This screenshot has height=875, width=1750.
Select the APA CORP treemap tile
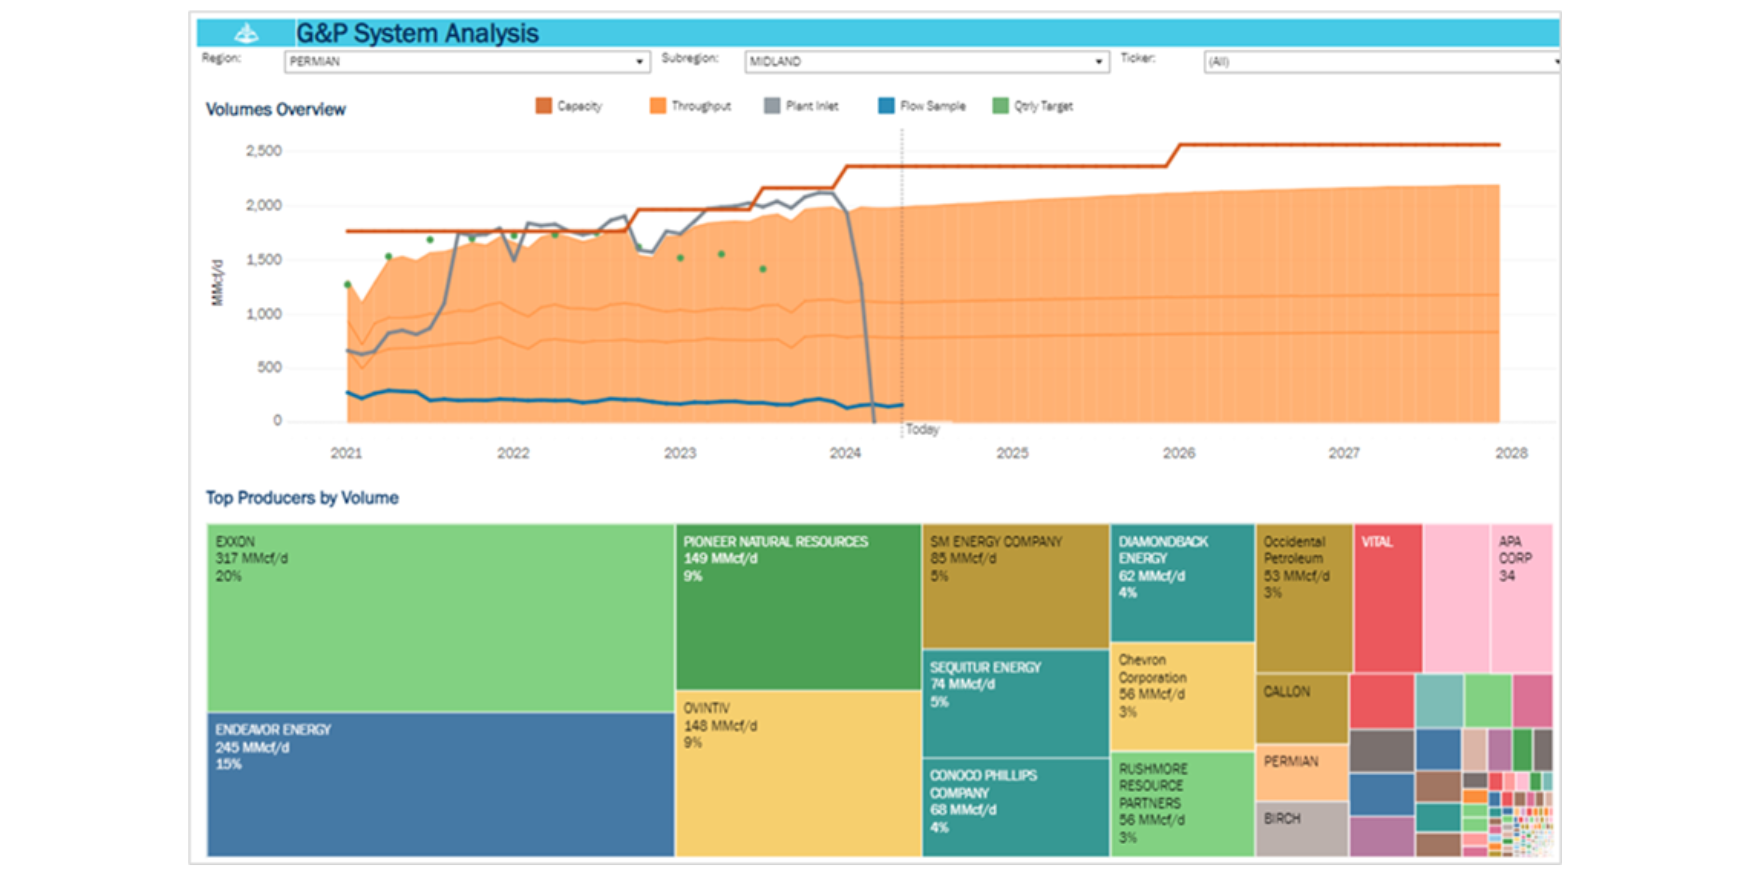[1521, 598]
